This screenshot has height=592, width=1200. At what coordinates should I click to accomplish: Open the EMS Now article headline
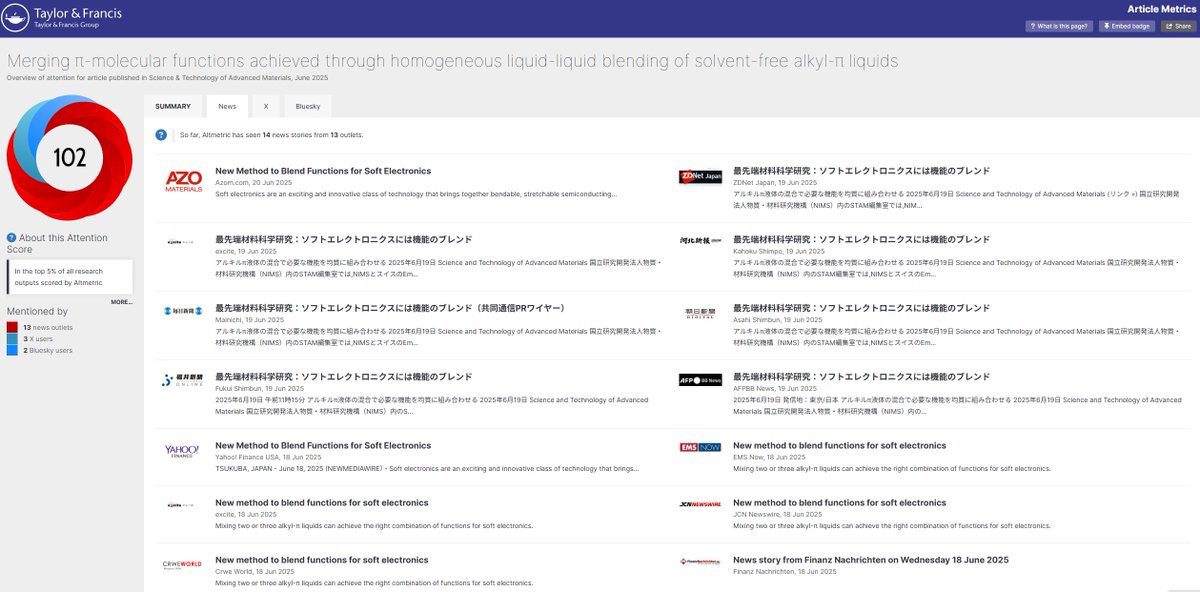(x=839, y=445)
